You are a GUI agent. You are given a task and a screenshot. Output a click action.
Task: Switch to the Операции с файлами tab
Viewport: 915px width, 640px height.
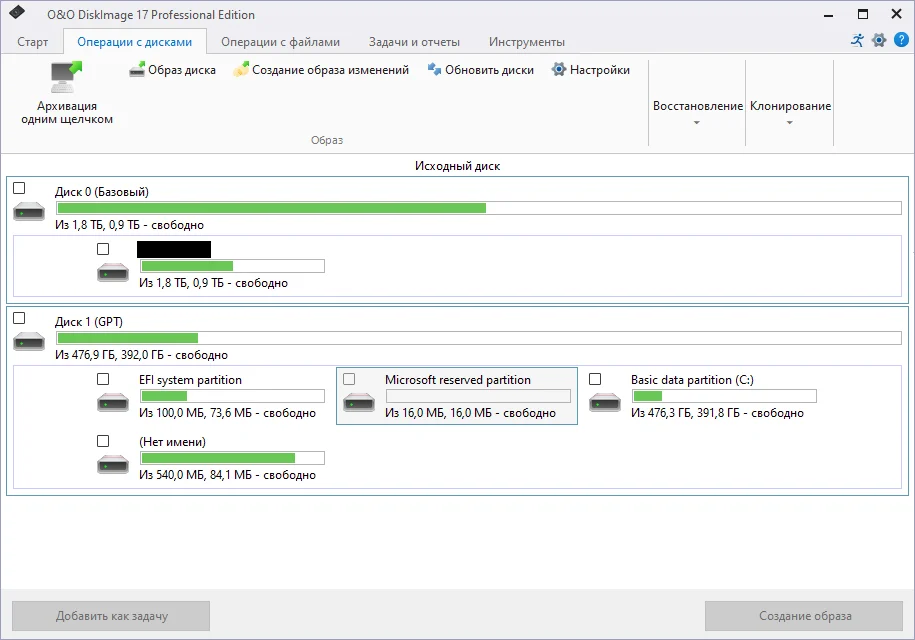(280, 42)
